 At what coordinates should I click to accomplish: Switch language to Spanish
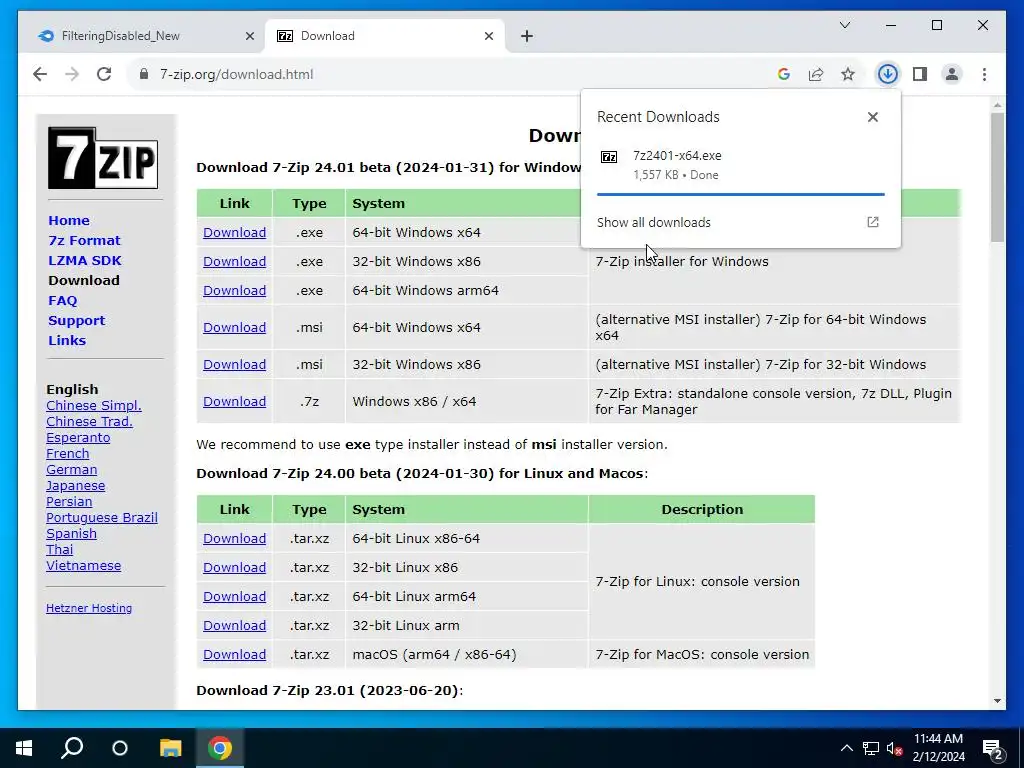pyautogui.click(x=71, y=534)
